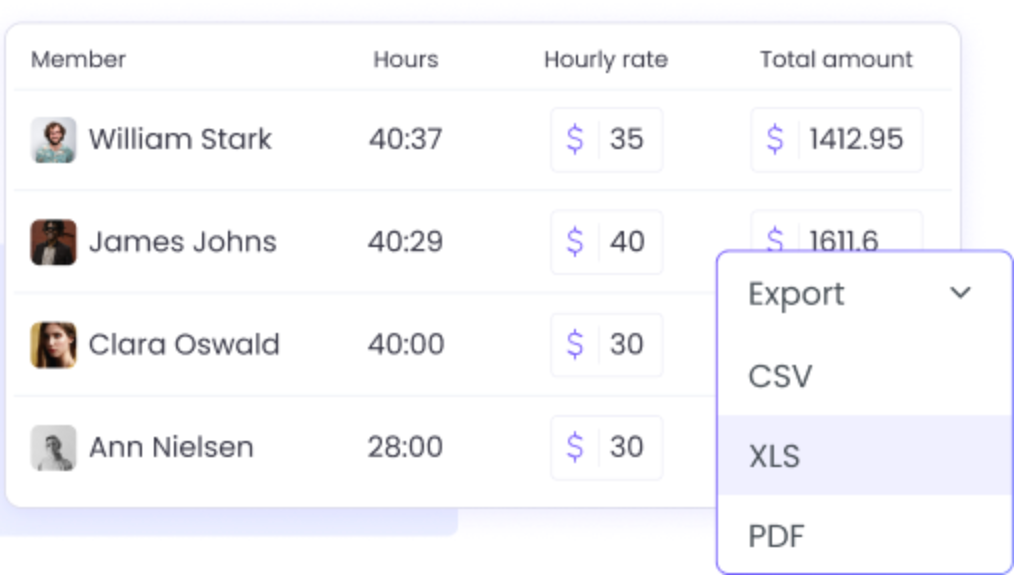Viewport: 1020px width, 580px height.
Task: Collapse the Export dropdown chevron
Action: [960, 293]
